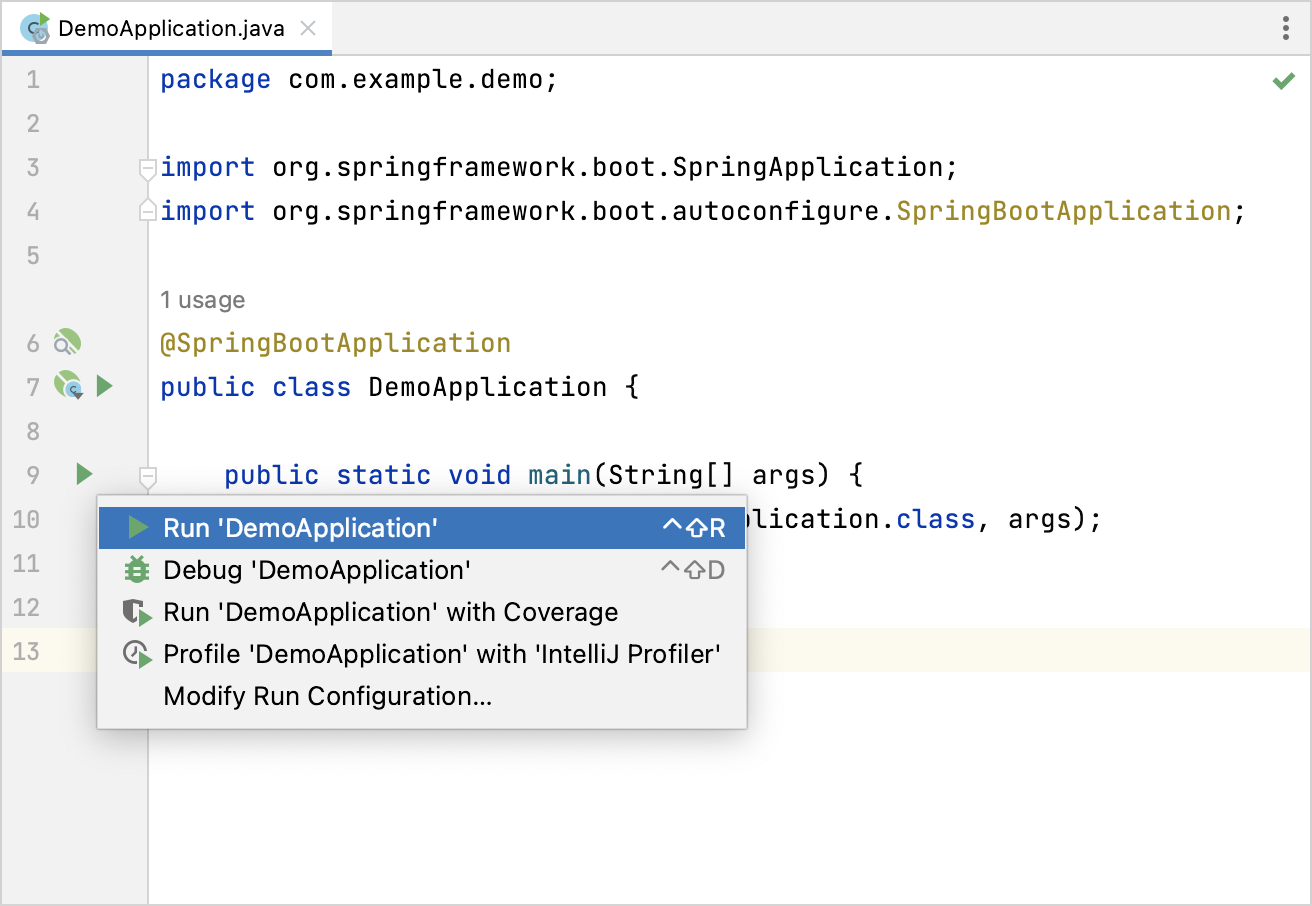Close the DemoApplication.java tab
Viewport: 1312px width, 906px height.
point(308,28)
